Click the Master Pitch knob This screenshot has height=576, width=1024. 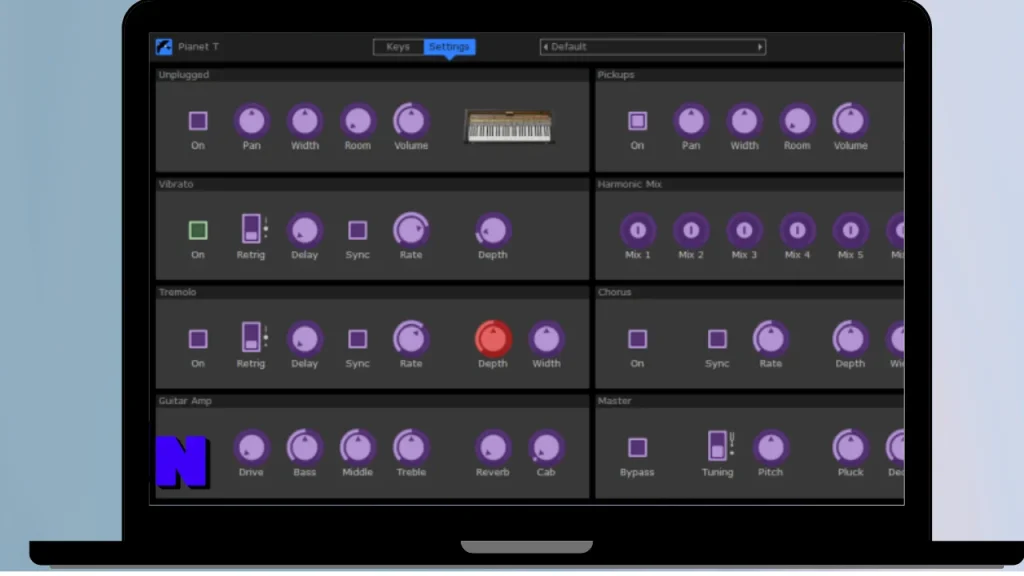click(771, 448)
